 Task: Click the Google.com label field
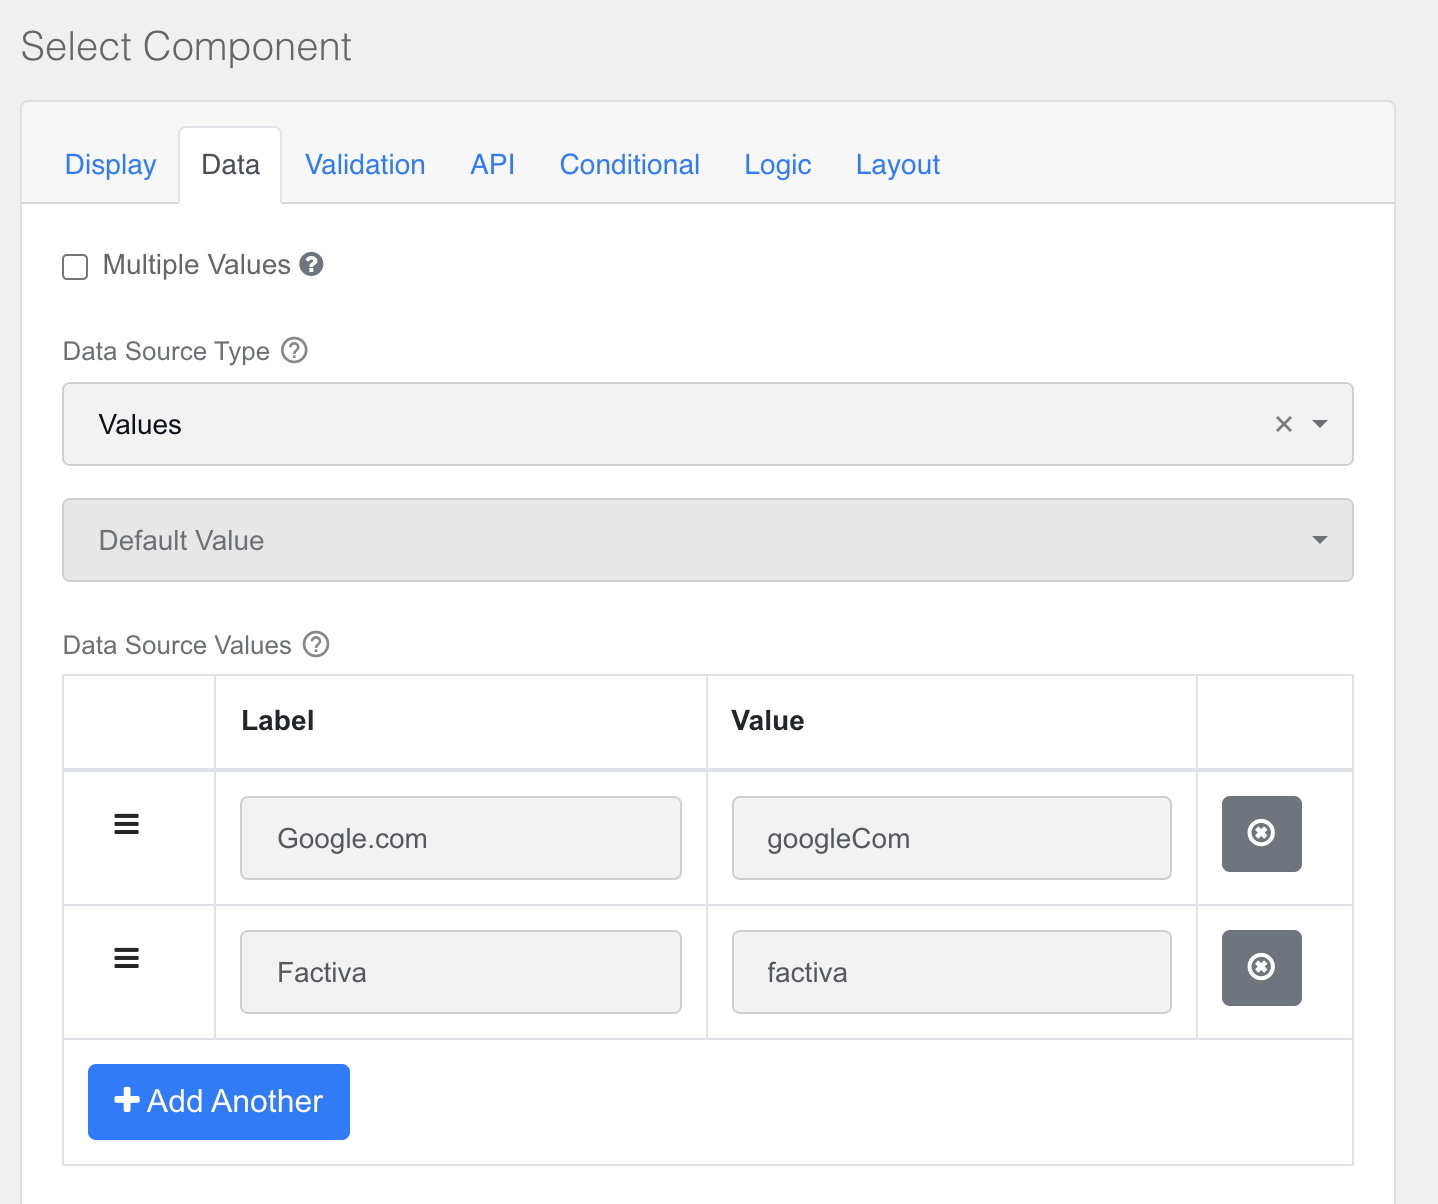pos(461,838)
